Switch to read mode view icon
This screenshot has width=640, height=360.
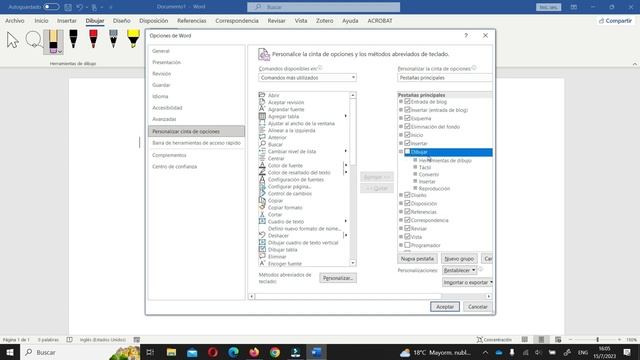[525, 340]
